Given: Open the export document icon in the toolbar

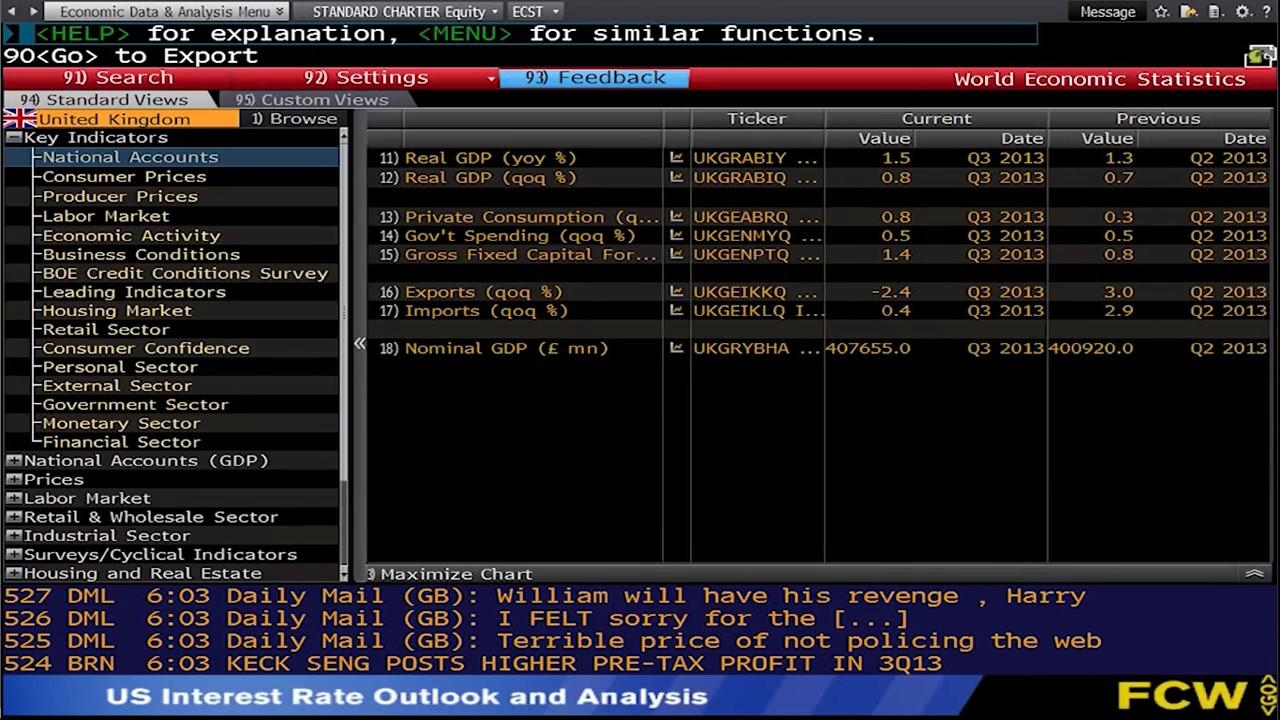Looking at the screenshot, I should [x=1215, y=12].
